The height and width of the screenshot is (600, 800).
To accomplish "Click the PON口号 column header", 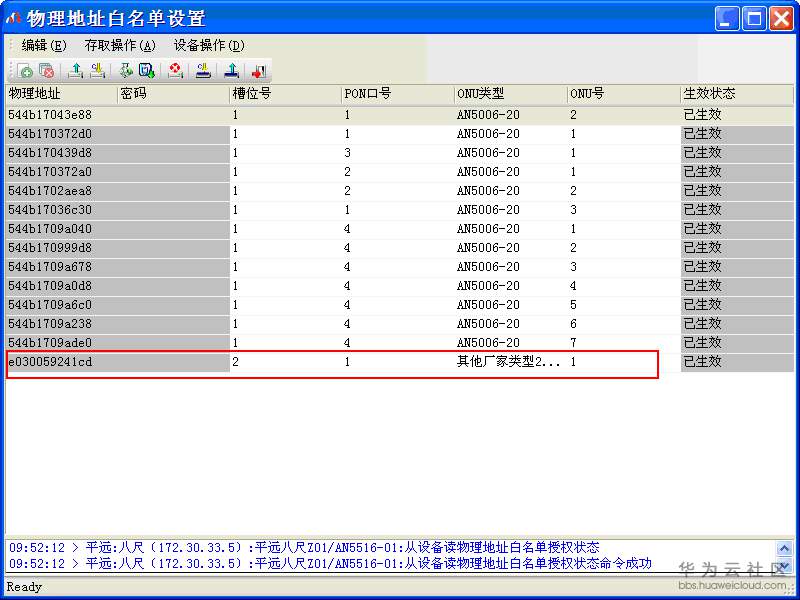I will coord(398,94).
